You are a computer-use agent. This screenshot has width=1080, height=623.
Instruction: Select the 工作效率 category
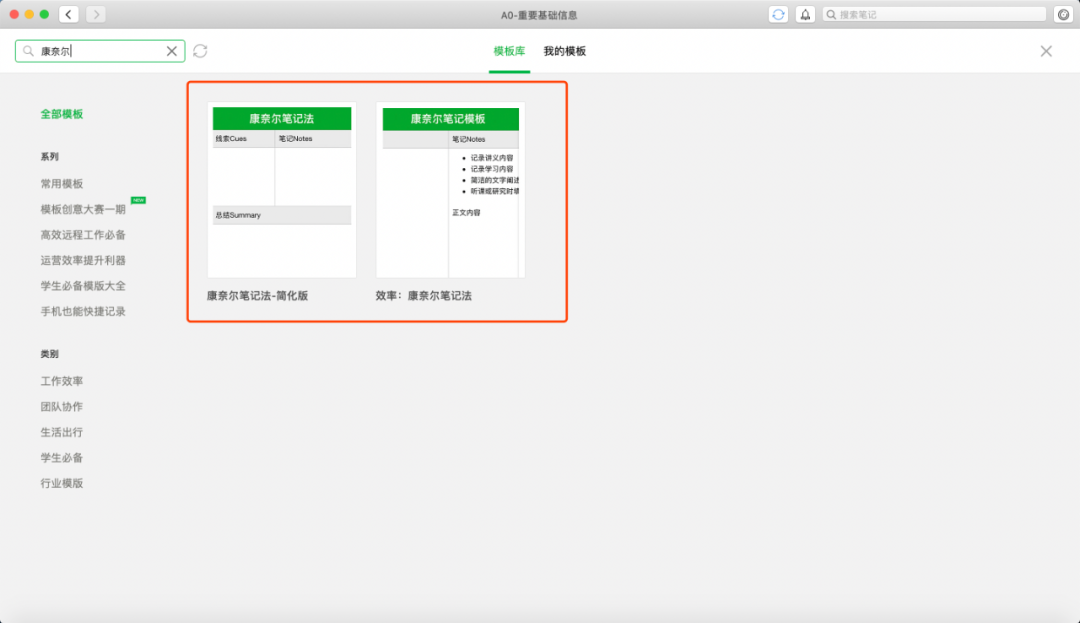coord(61,381)
